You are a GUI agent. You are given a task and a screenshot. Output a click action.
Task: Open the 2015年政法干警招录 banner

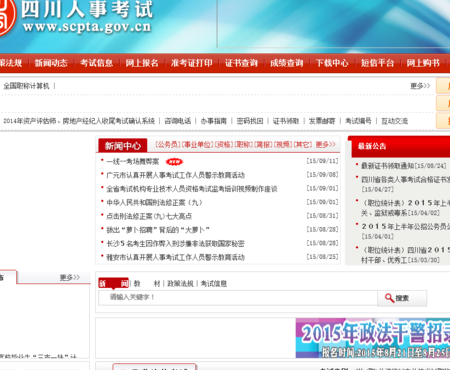(373, 338)
